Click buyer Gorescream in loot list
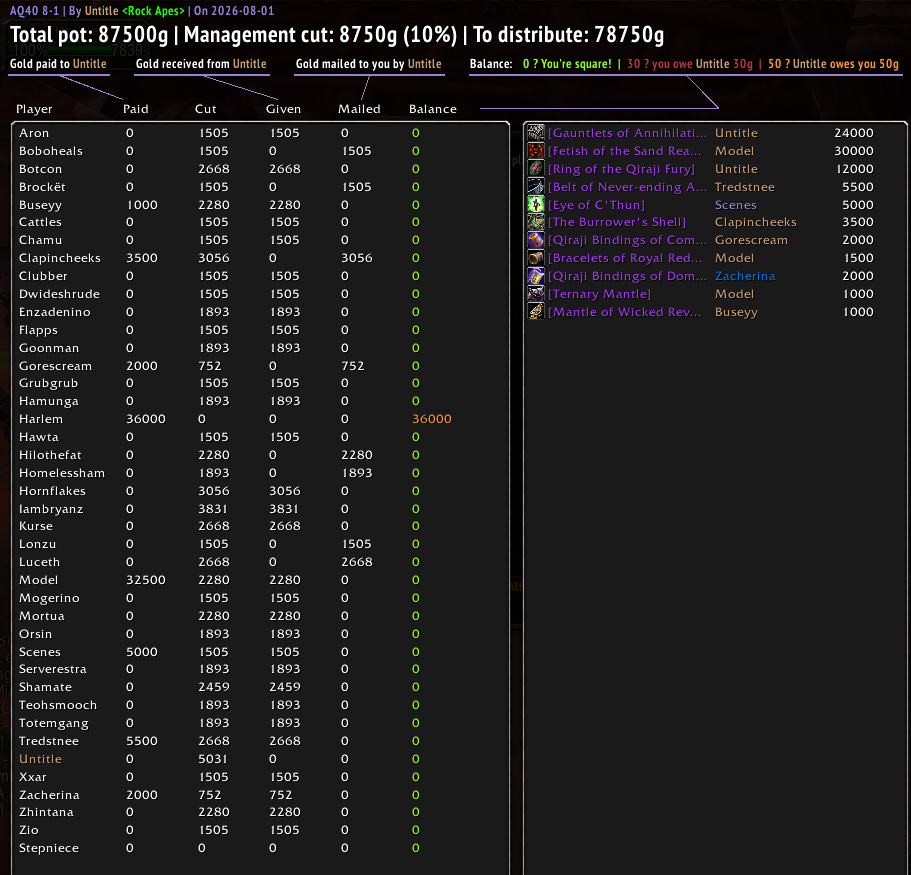 (751, 240)
